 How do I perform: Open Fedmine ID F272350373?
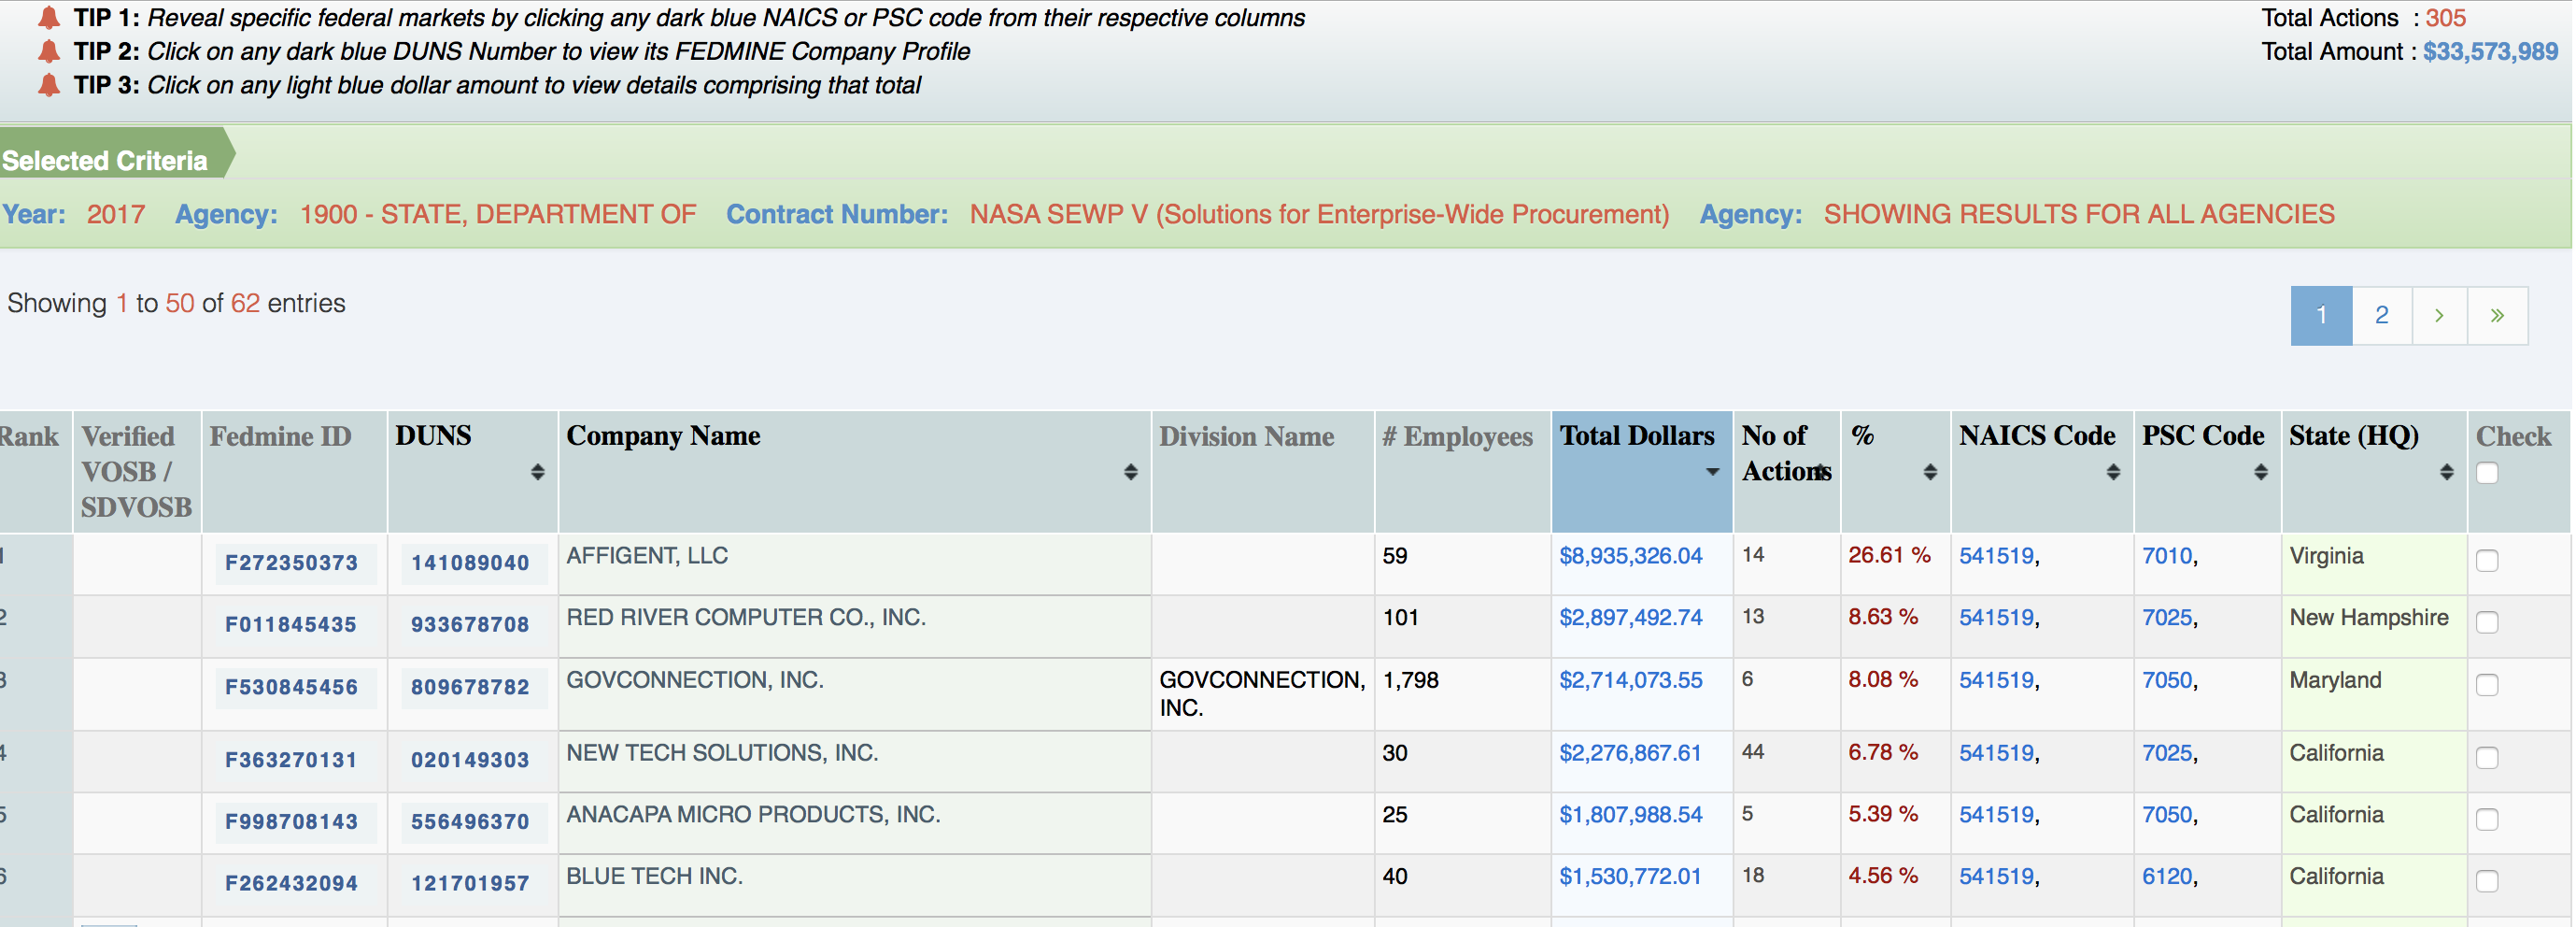pyautogui.click(x=291, y=563)
